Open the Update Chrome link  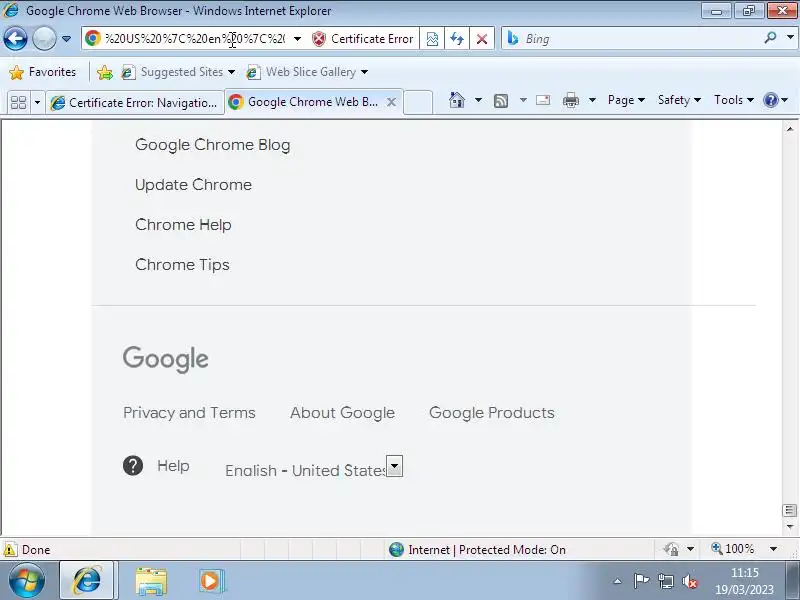point(193,185)
